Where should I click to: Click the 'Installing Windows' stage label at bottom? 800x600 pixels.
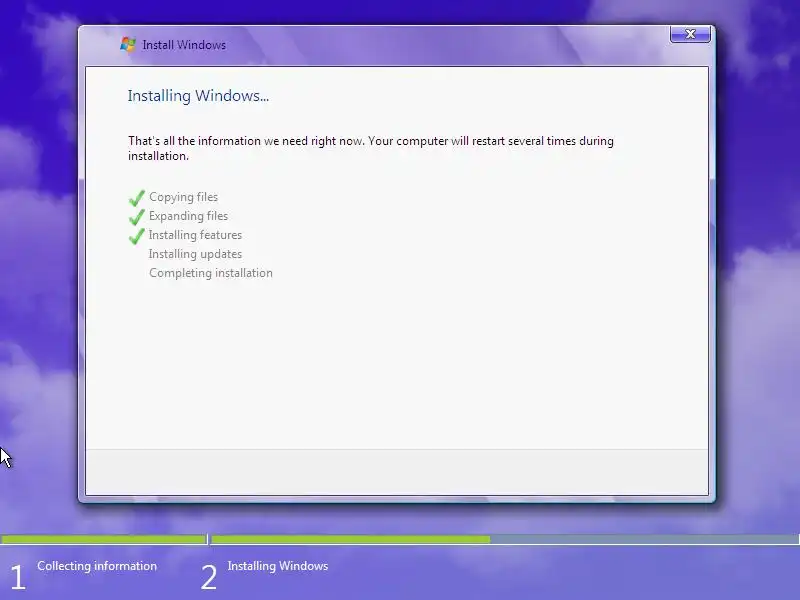(x=278, y=566)
